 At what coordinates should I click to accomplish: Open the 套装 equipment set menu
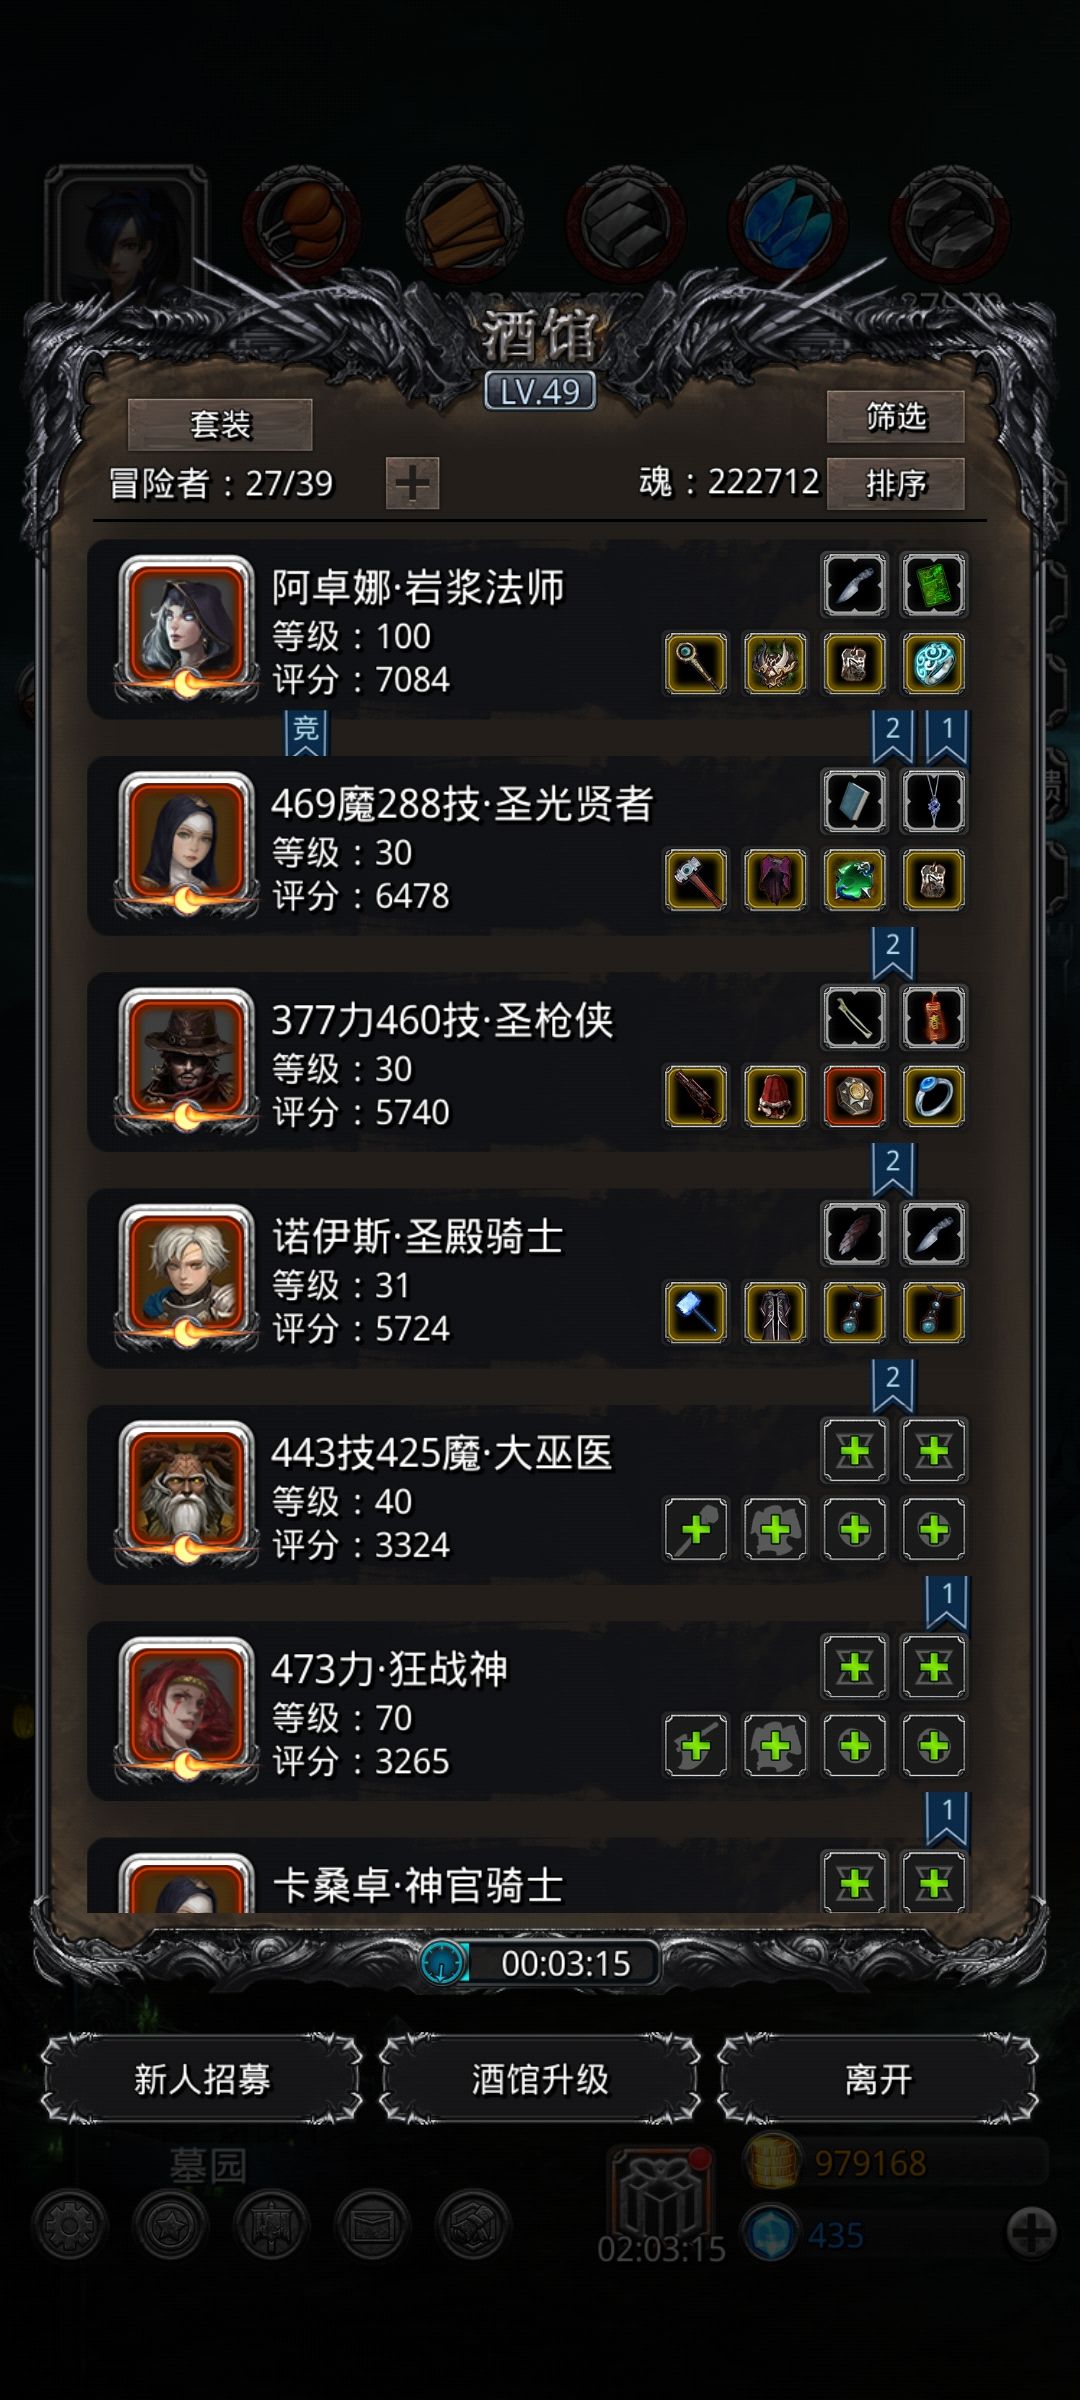[220, 425]
